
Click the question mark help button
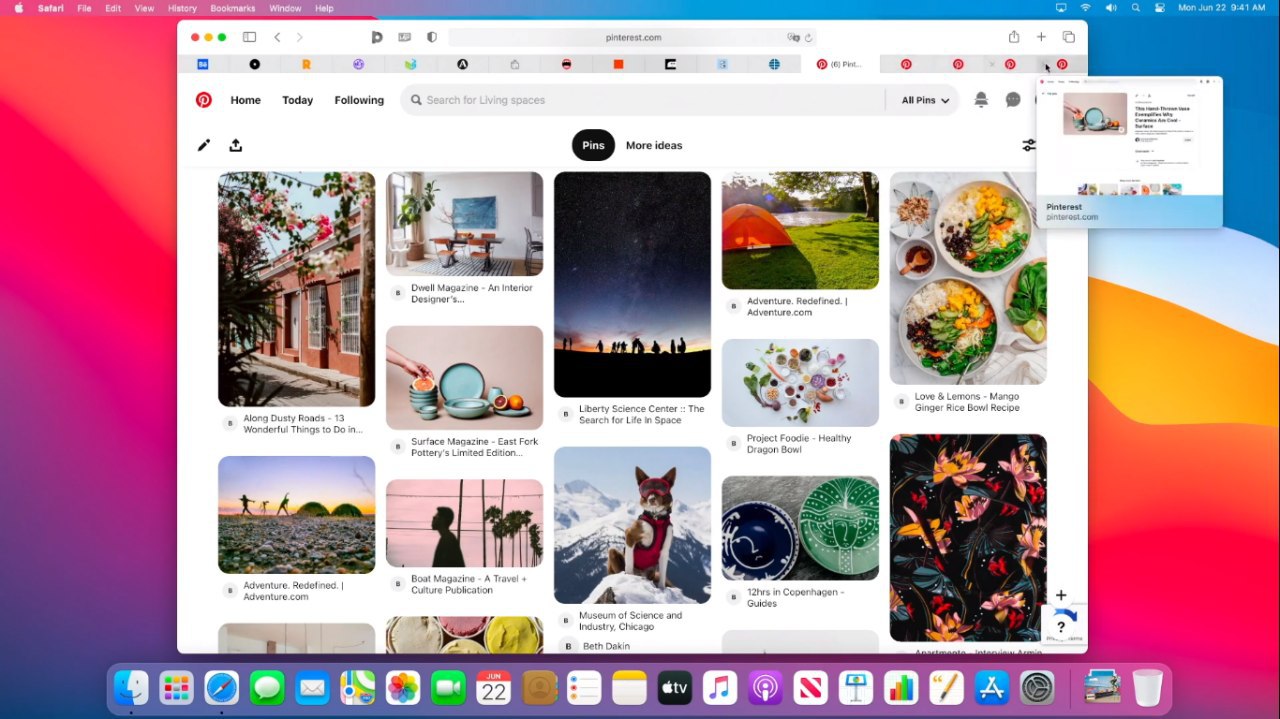click(x=1061, y=627)
